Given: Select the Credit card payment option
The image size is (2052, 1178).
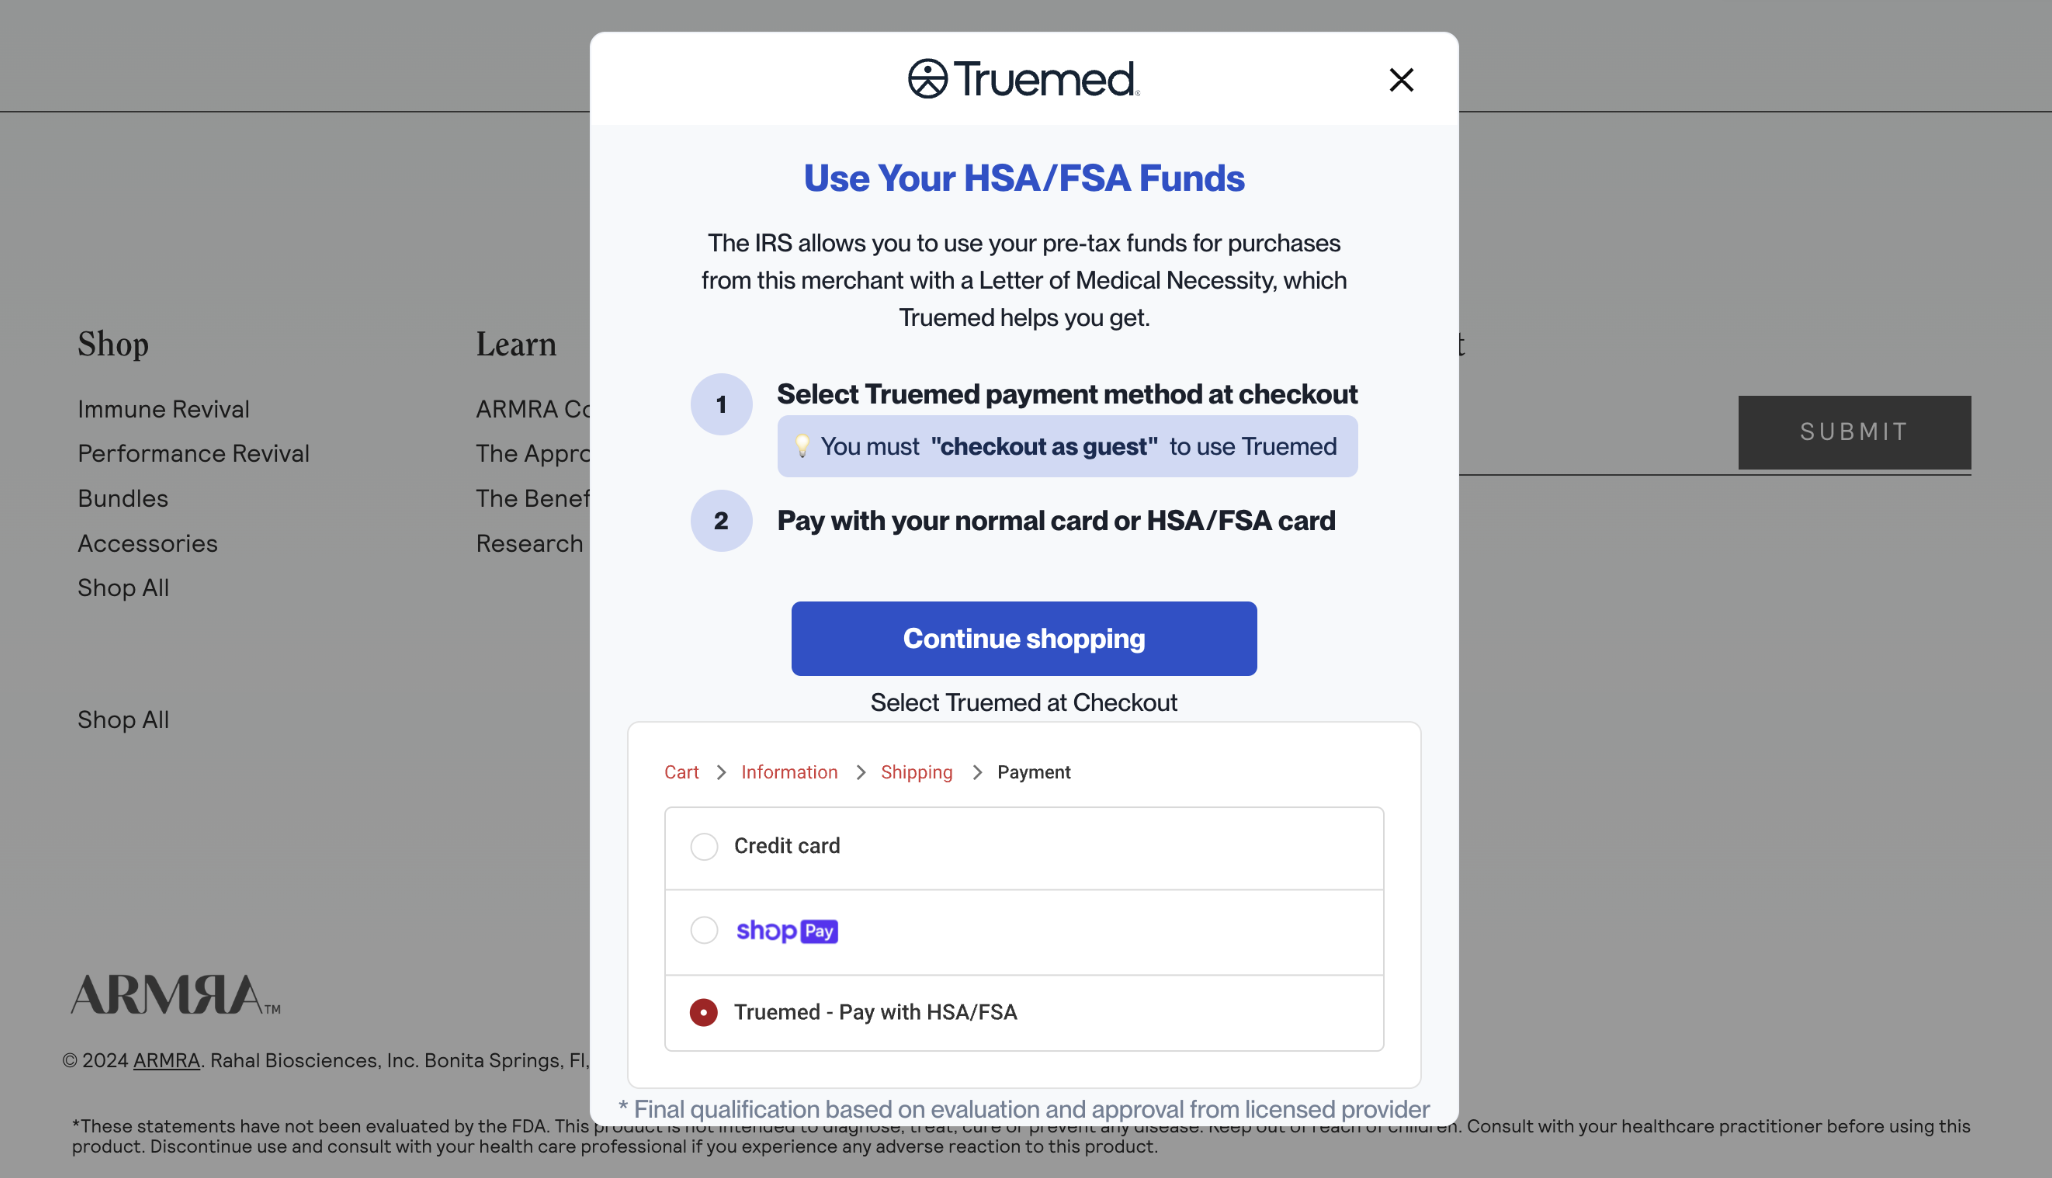Looking at the screenshot, I should (703, 846).
